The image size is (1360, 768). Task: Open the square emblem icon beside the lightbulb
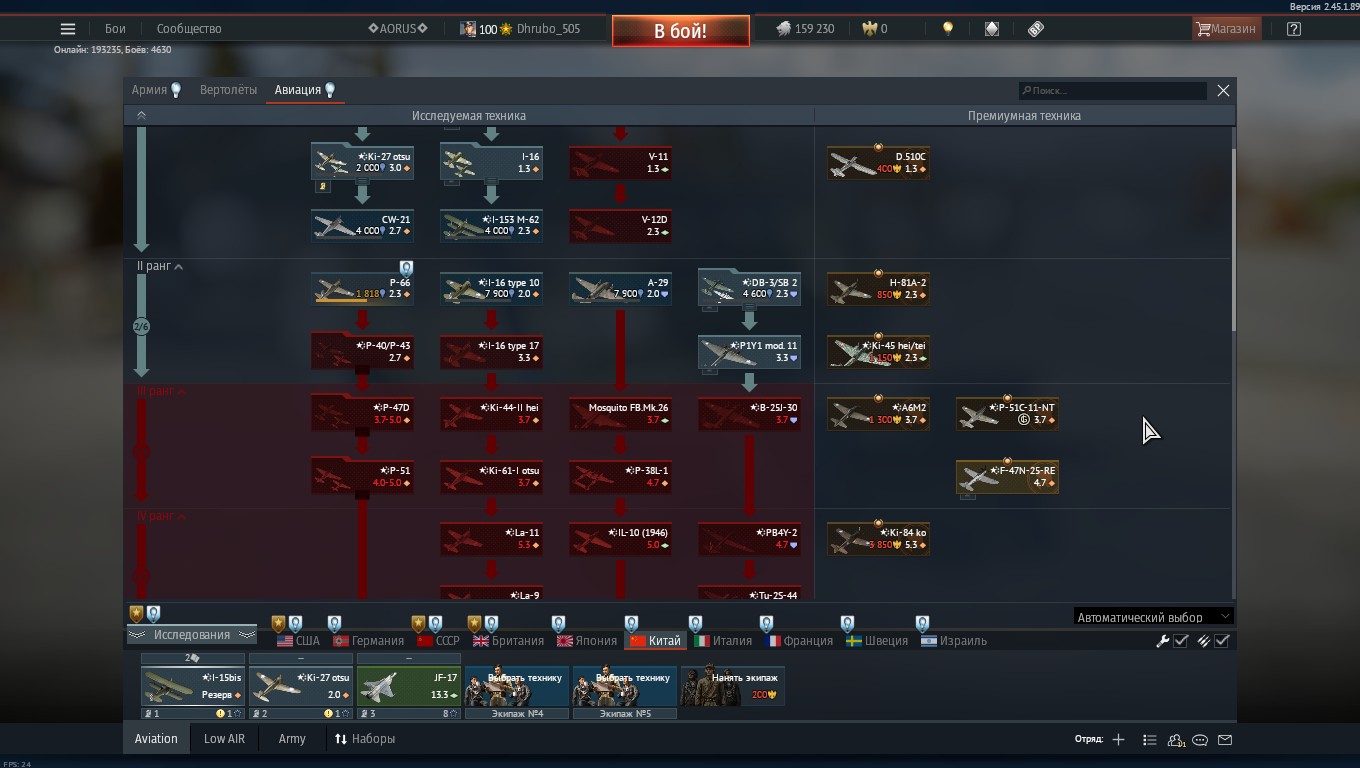(992, 29)
